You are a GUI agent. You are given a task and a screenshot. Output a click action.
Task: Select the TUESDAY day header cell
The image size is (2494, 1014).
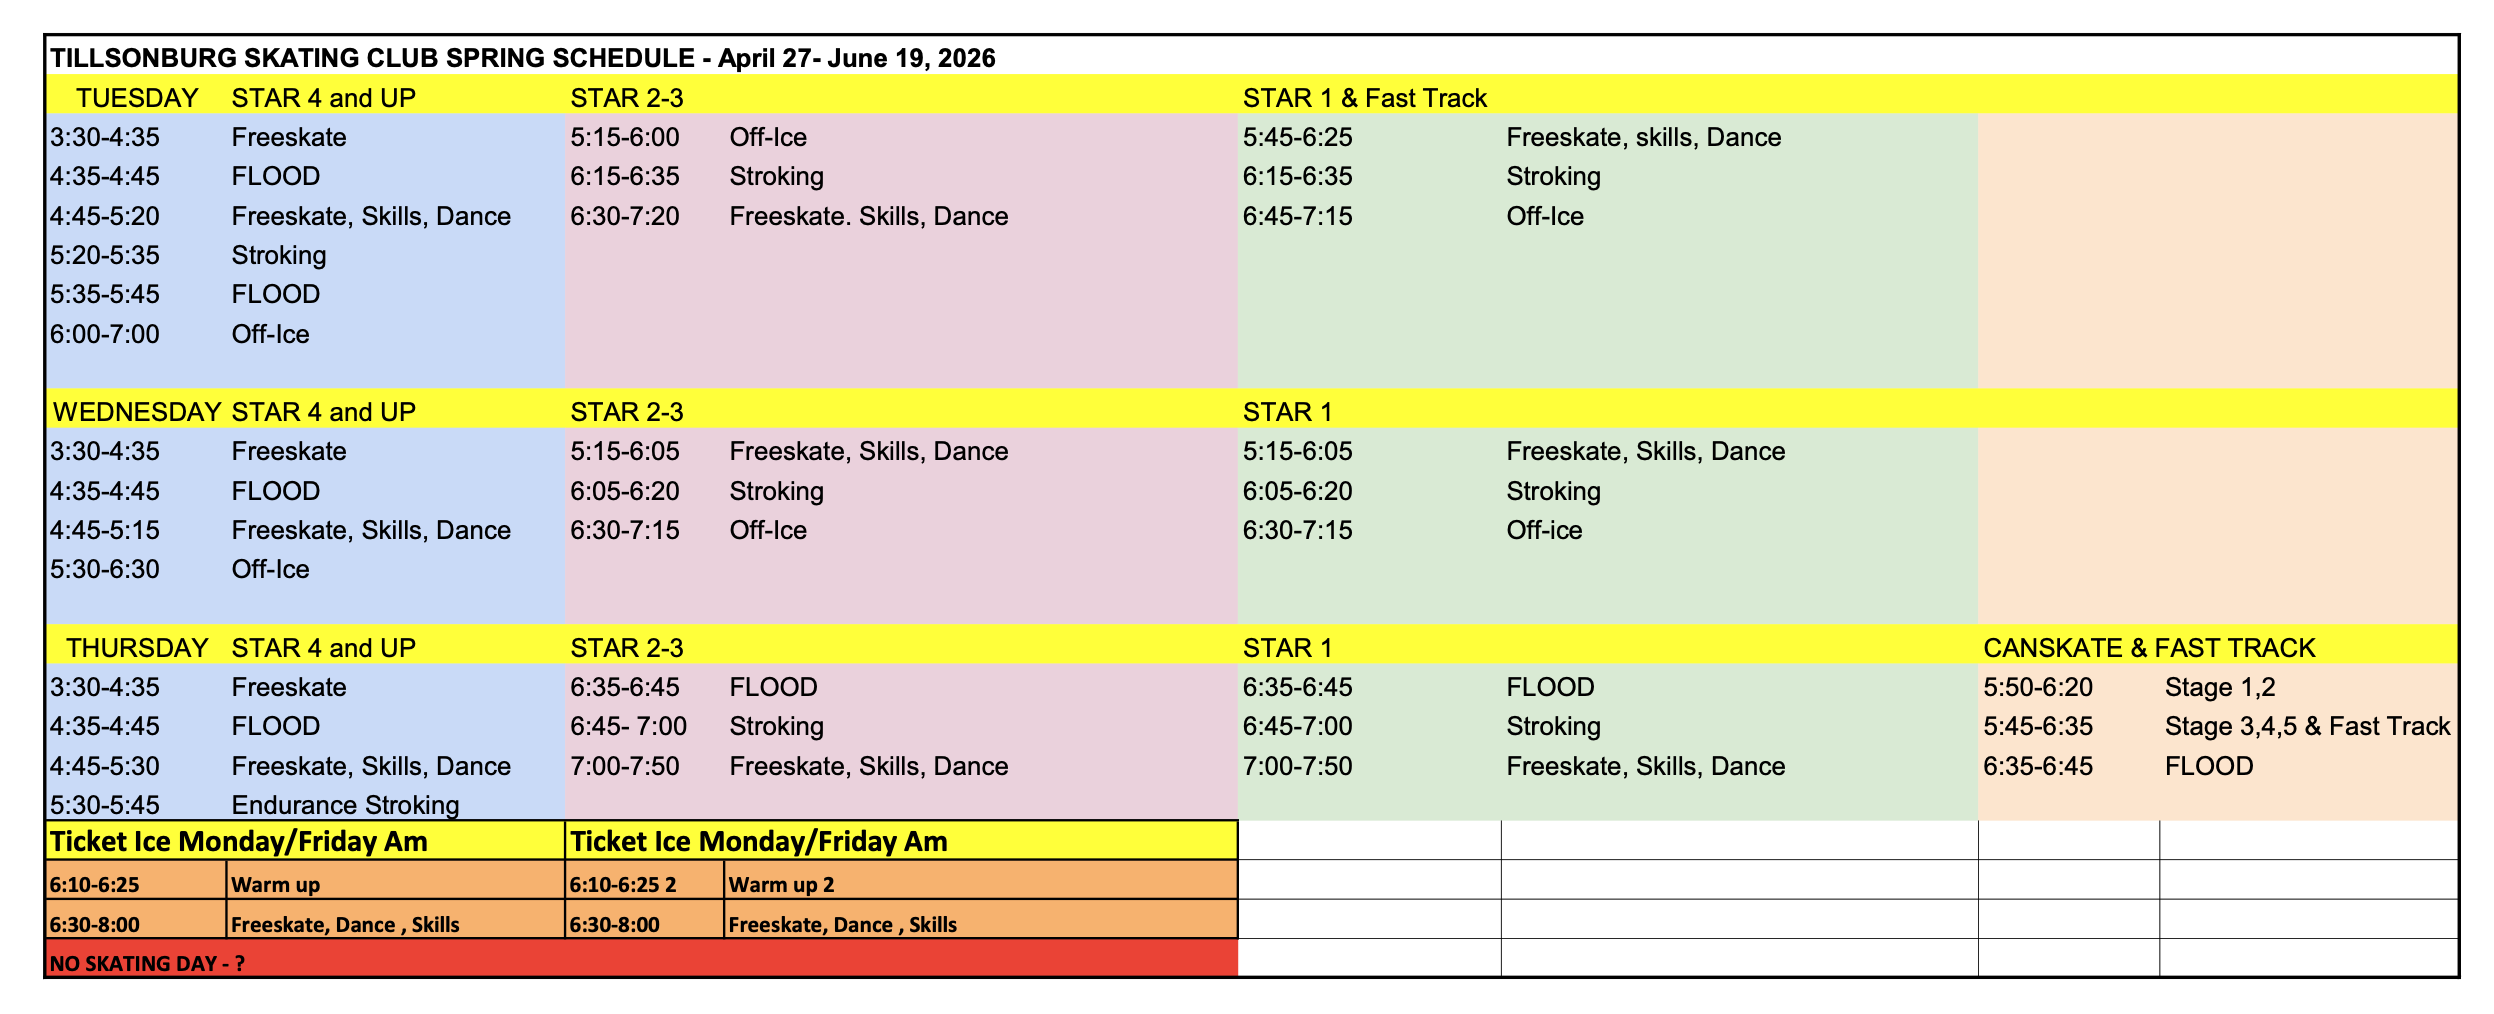tap(137, 98)
